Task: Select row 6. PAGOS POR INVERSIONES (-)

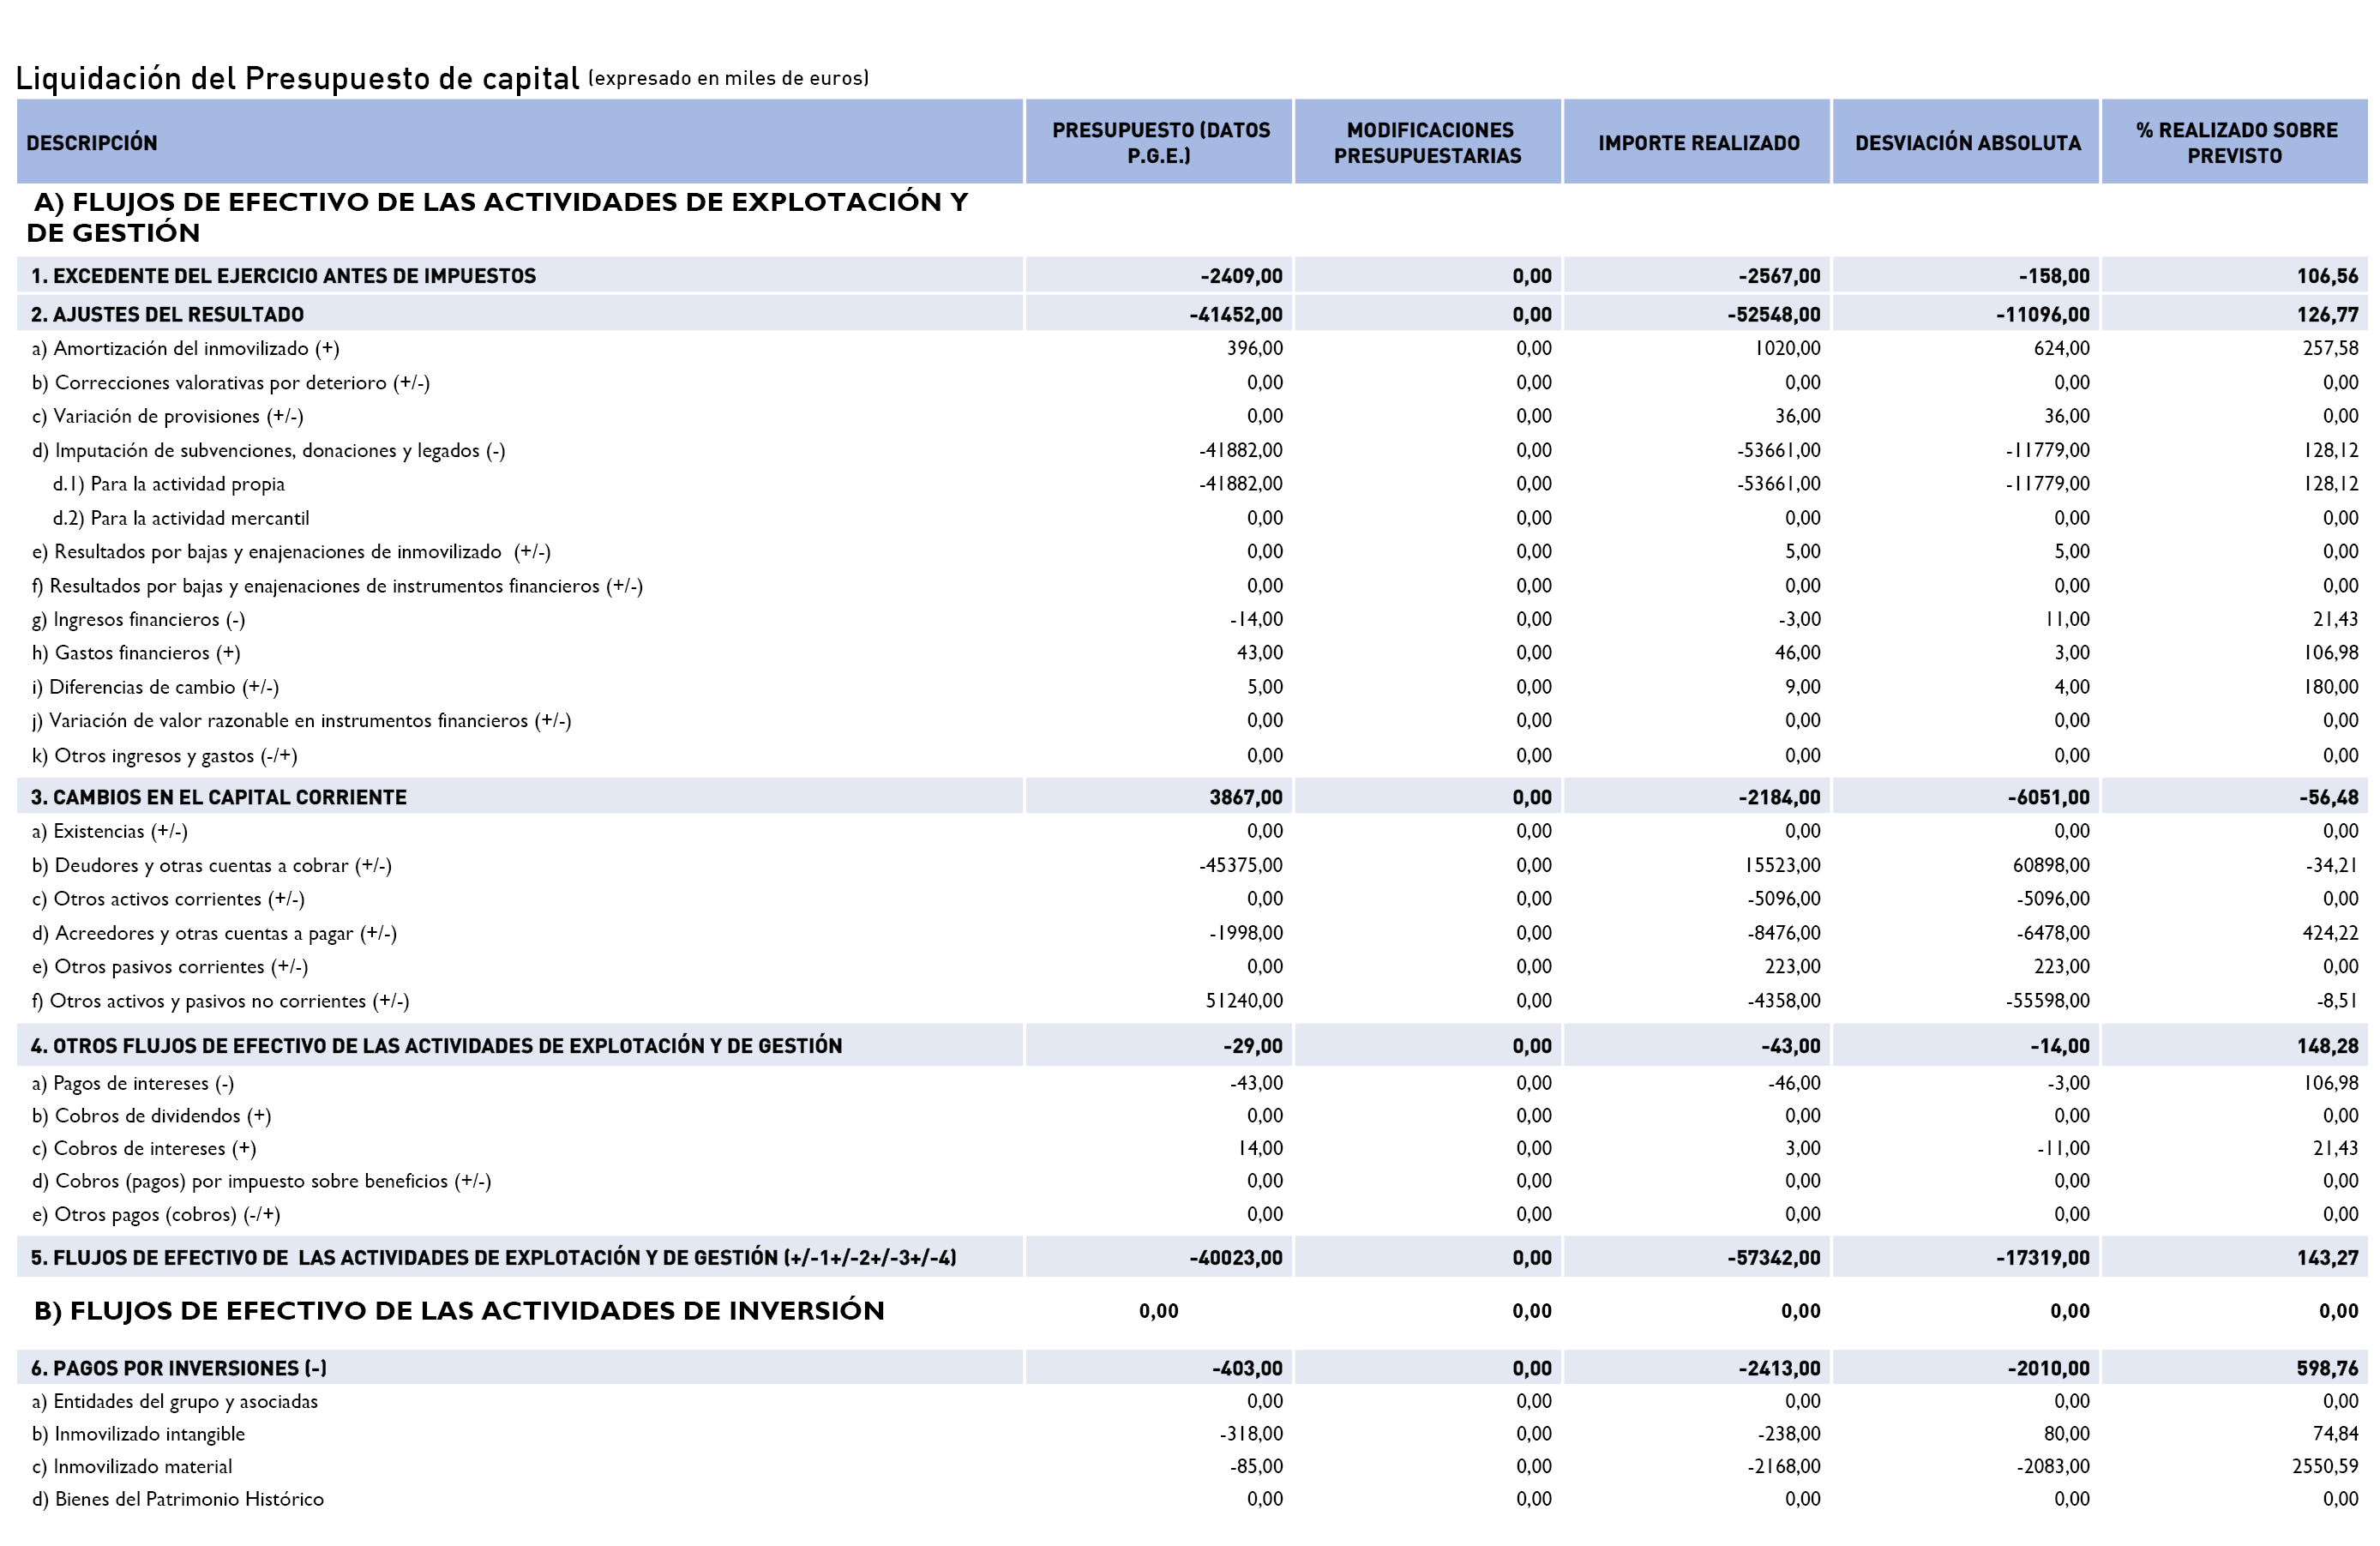Action: click(1192, 1368)
